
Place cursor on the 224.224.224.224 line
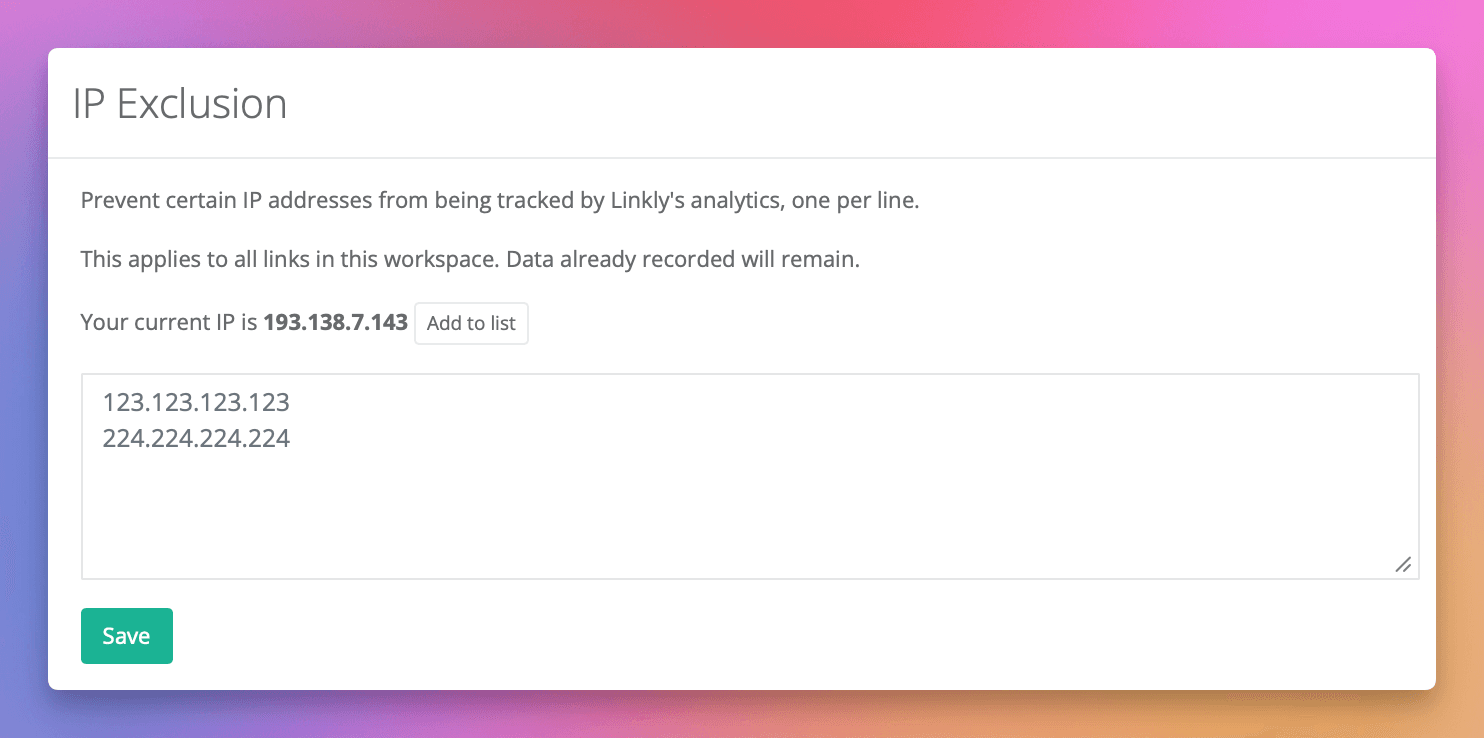click(x=196, y=438)
